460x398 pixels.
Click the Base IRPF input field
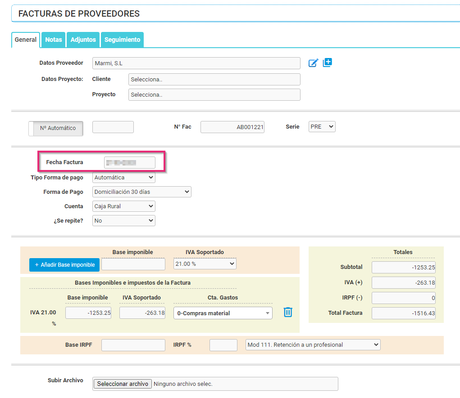133,345
